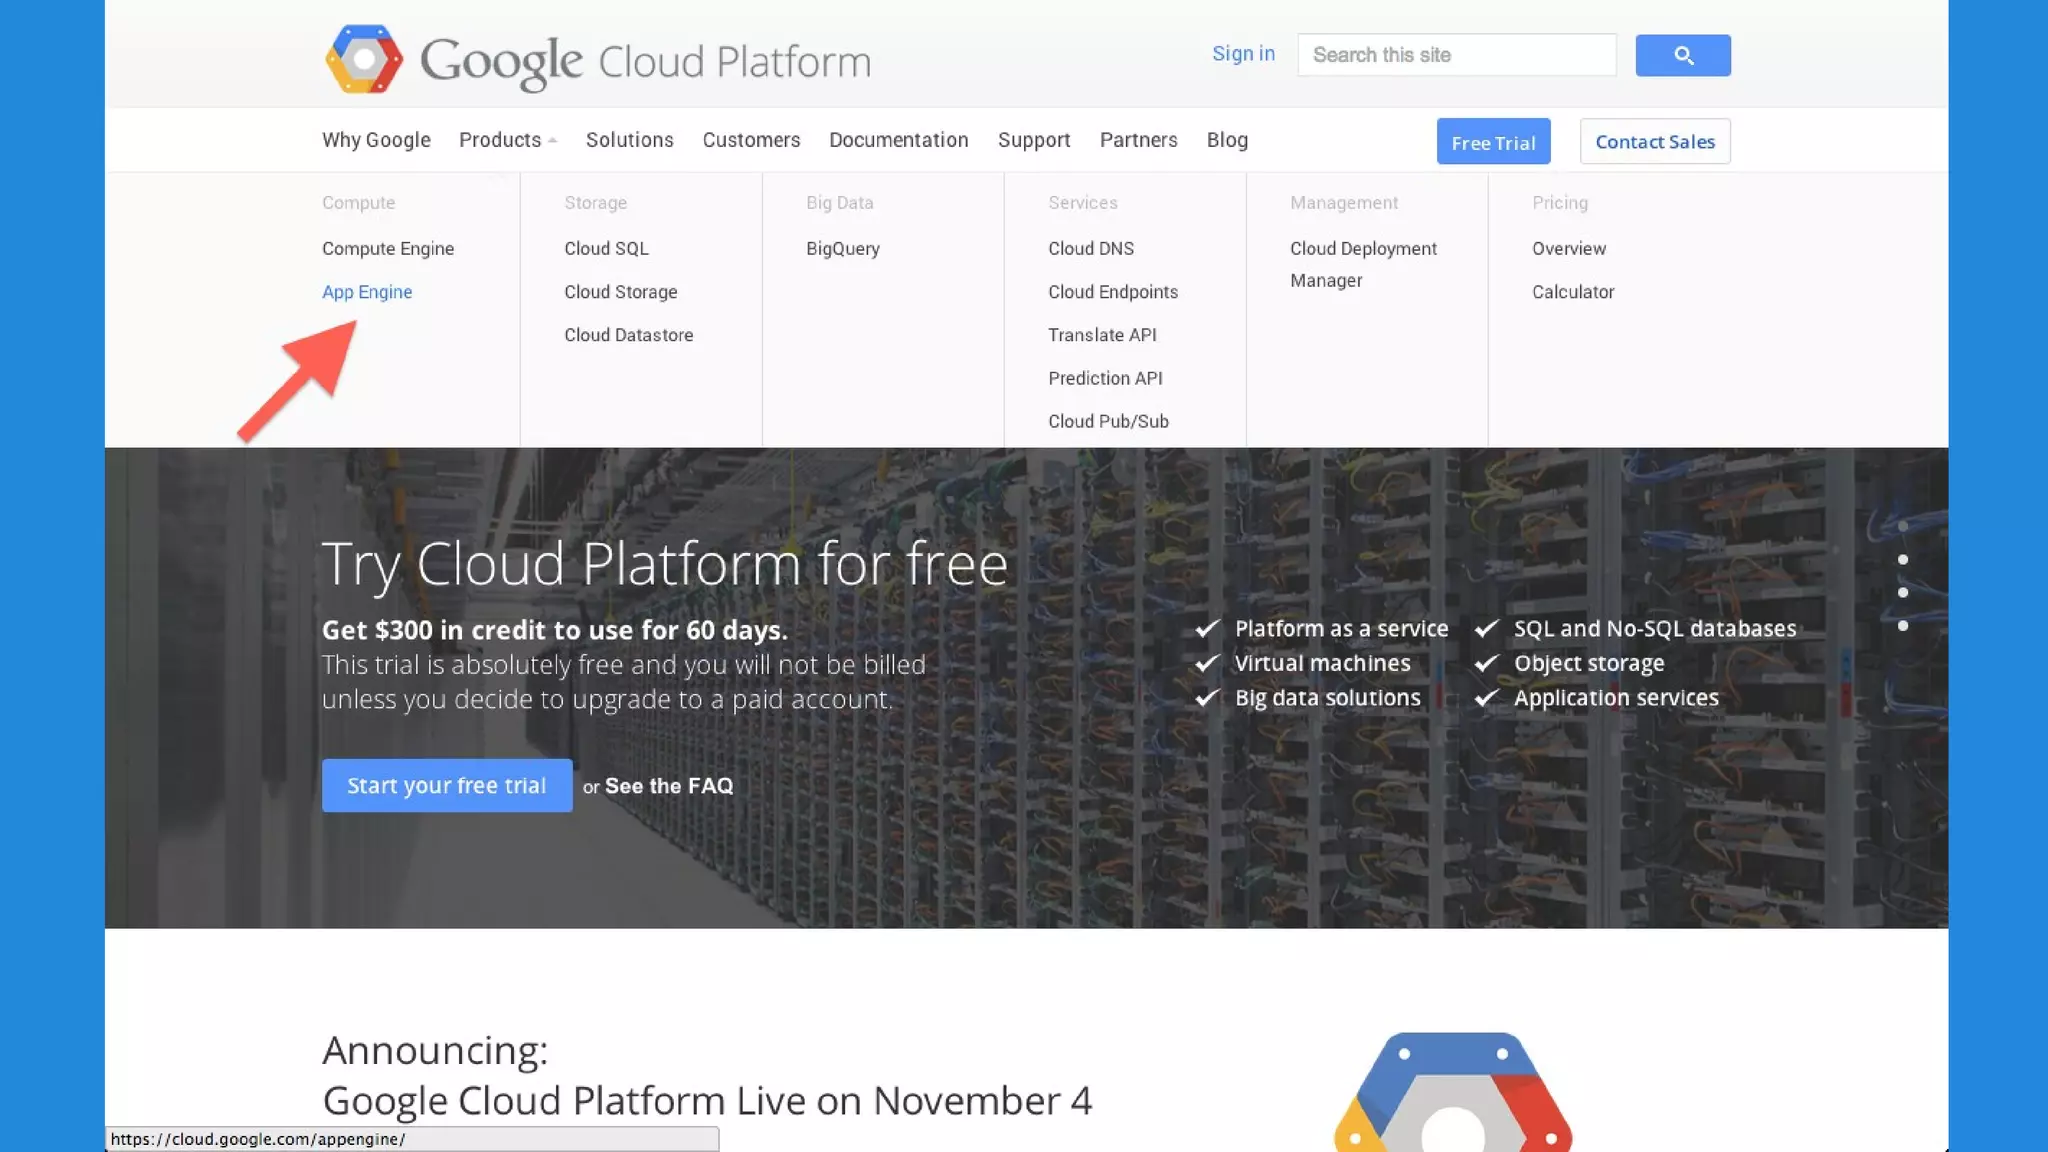Open the pricing Calculator link
This screenshot has width=2048, height=1152.
[1572, 292]
